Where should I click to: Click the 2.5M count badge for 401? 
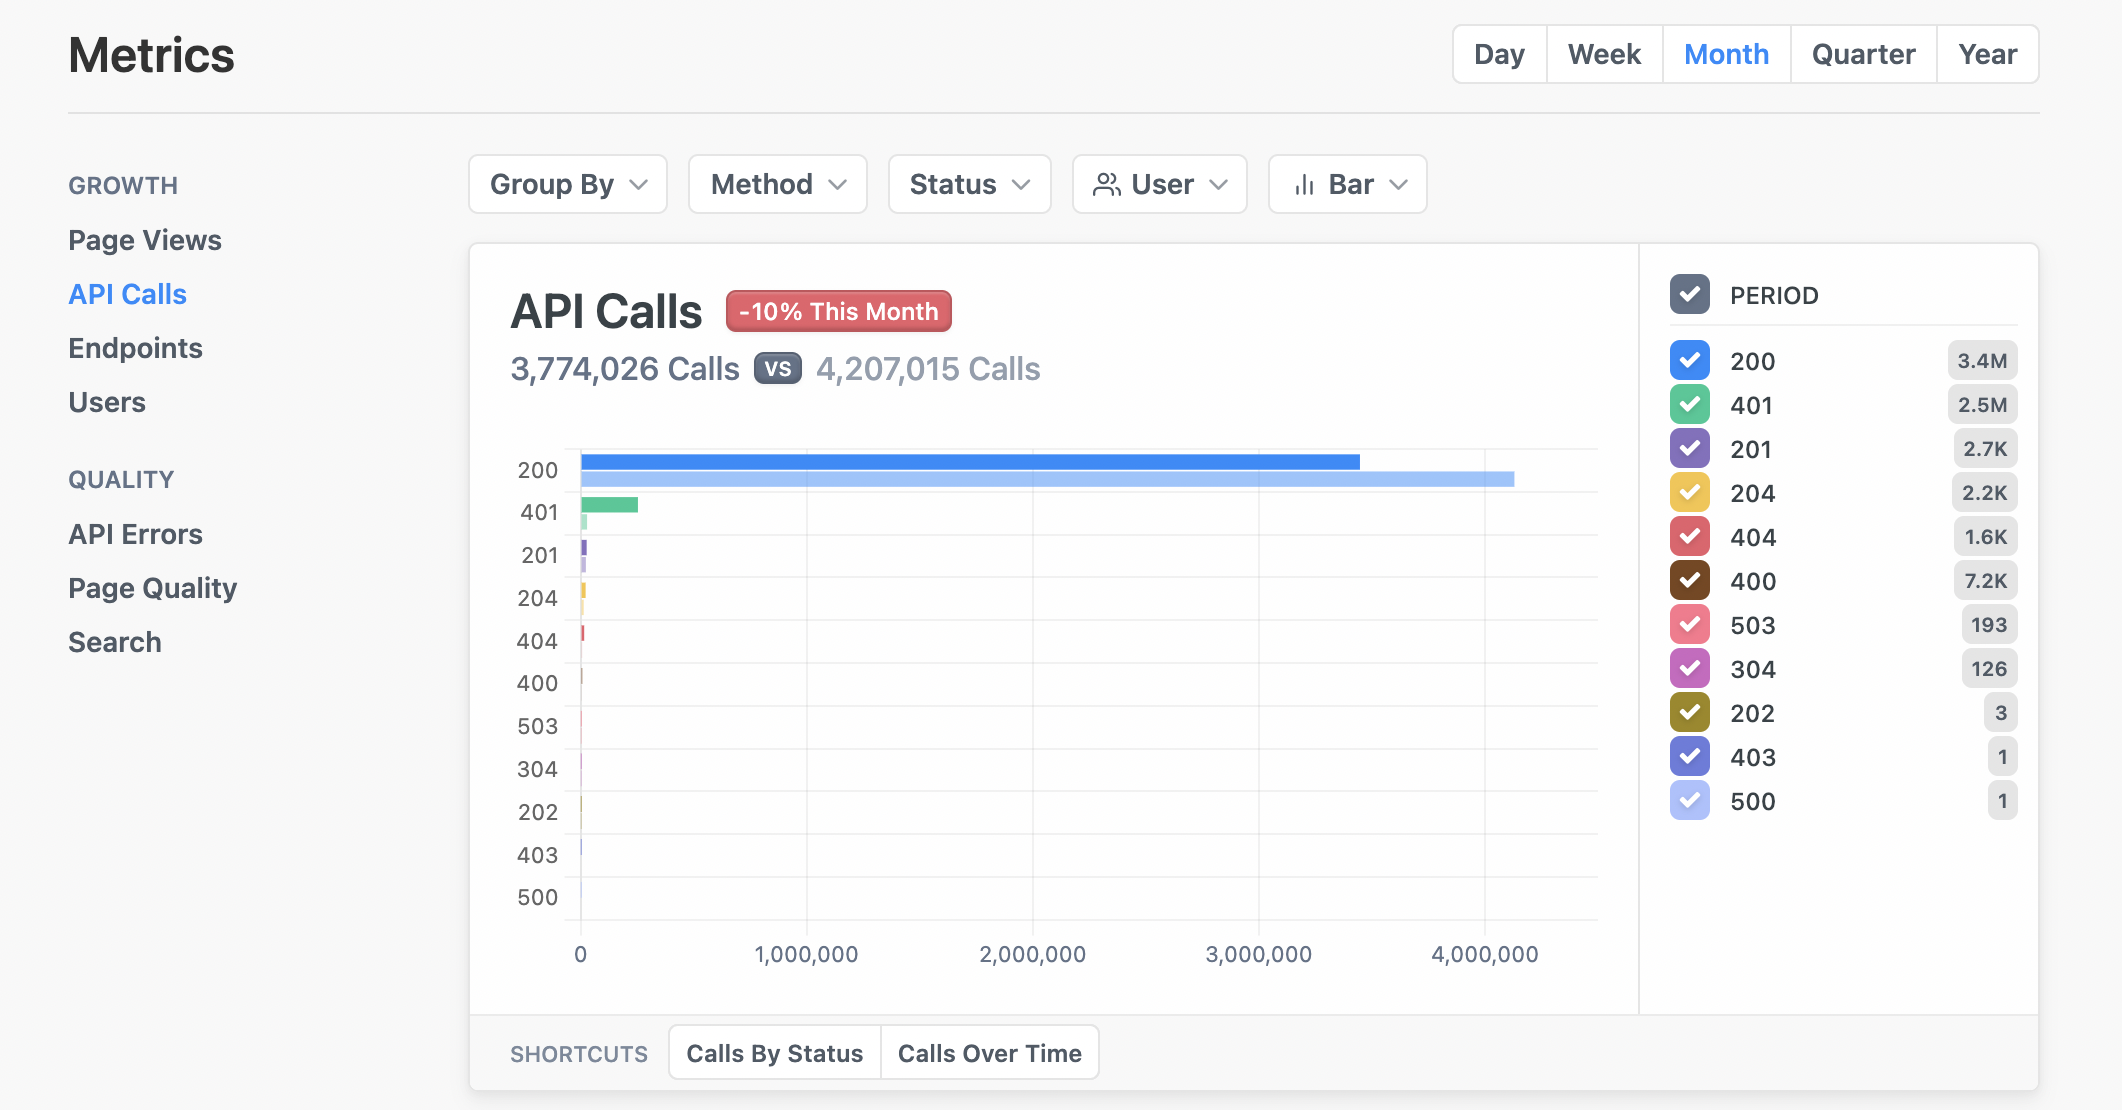point(1981,405)
